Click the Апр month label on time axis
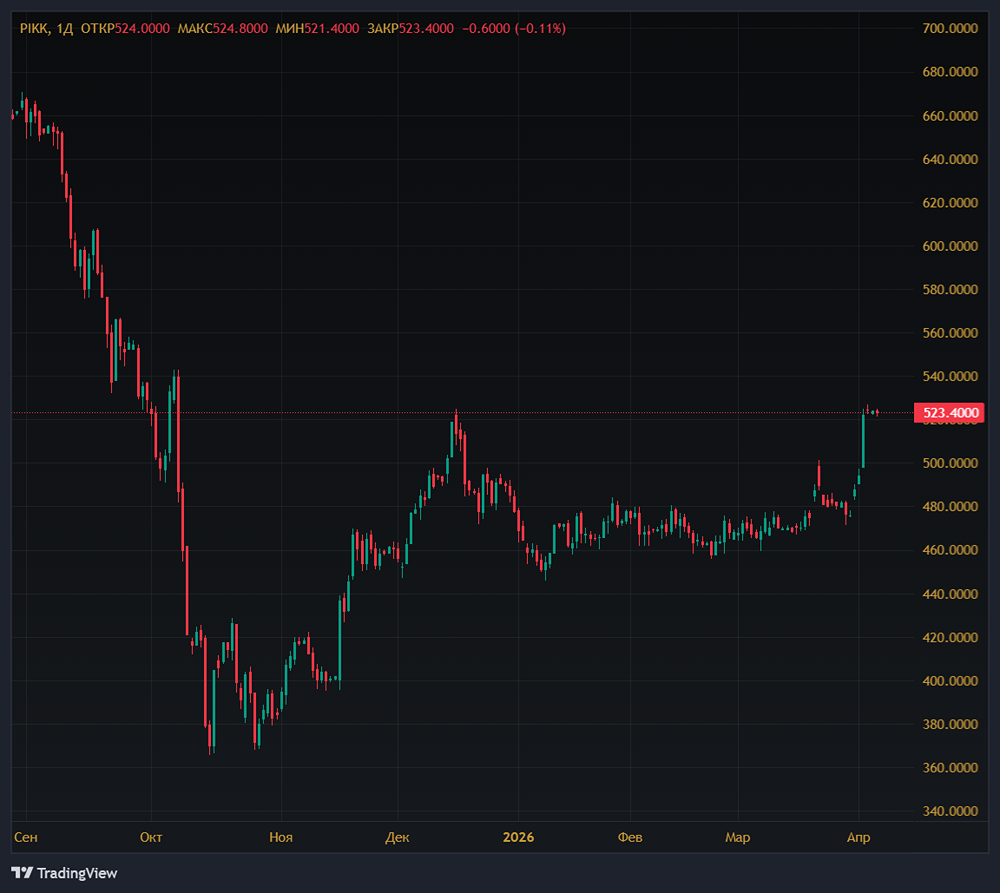This screenshot has height=893, width=1000. click(x=858, y=837)
